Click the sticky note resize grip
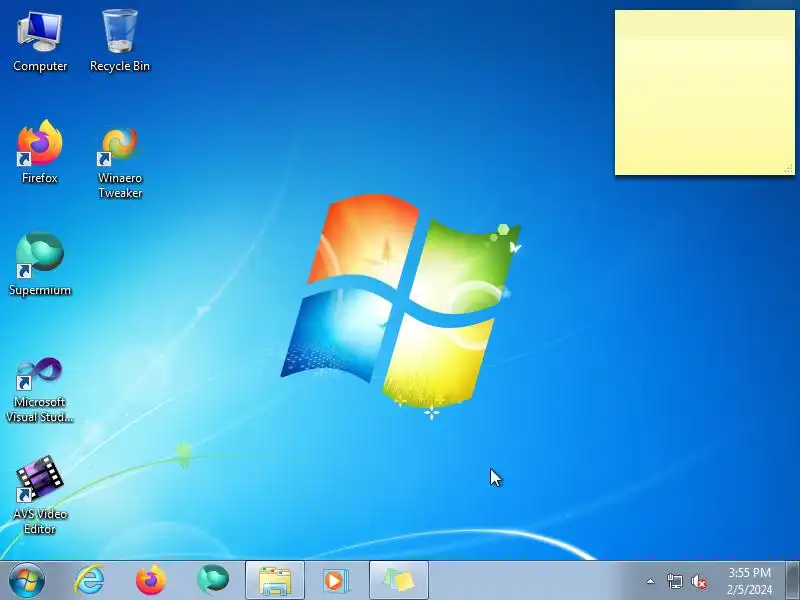 click(789, 169)
